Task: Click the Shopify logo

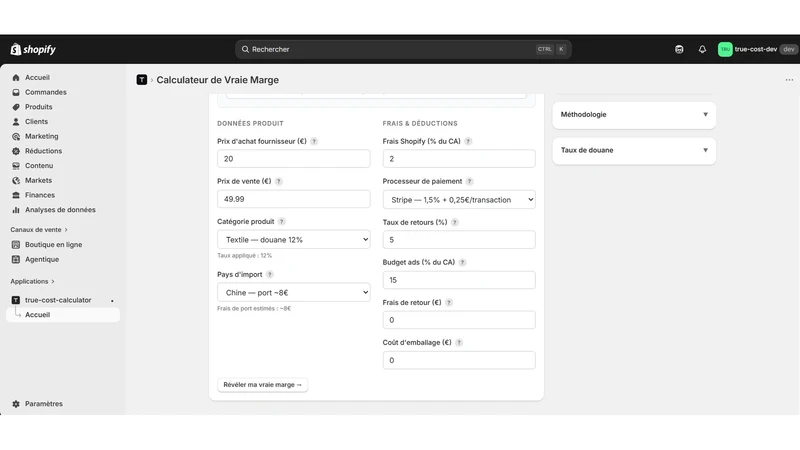Action: click(33, 49)
